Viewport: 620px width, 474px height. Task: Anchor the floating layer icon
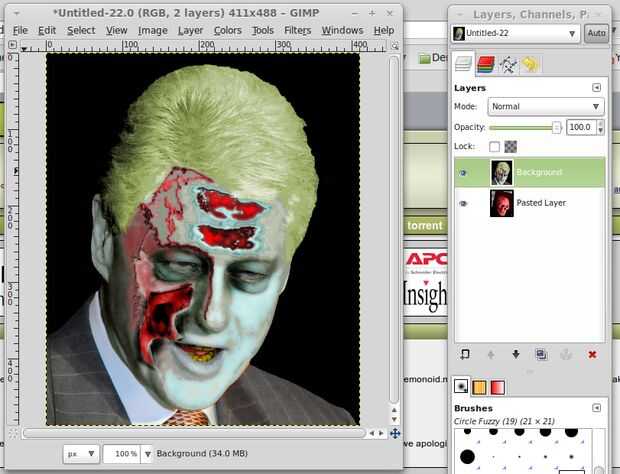(x=566, y=354)
